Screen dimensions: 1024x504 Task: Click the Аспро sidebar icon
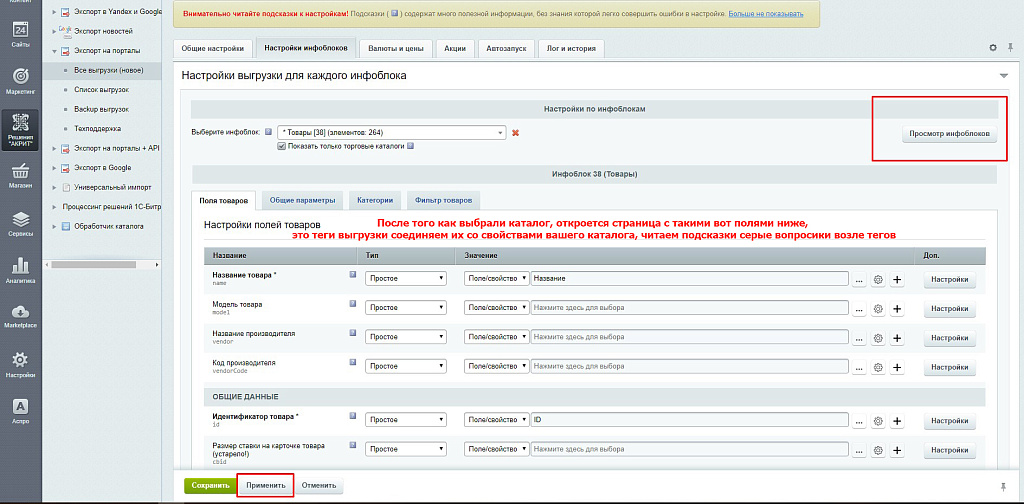coord(20,411)
